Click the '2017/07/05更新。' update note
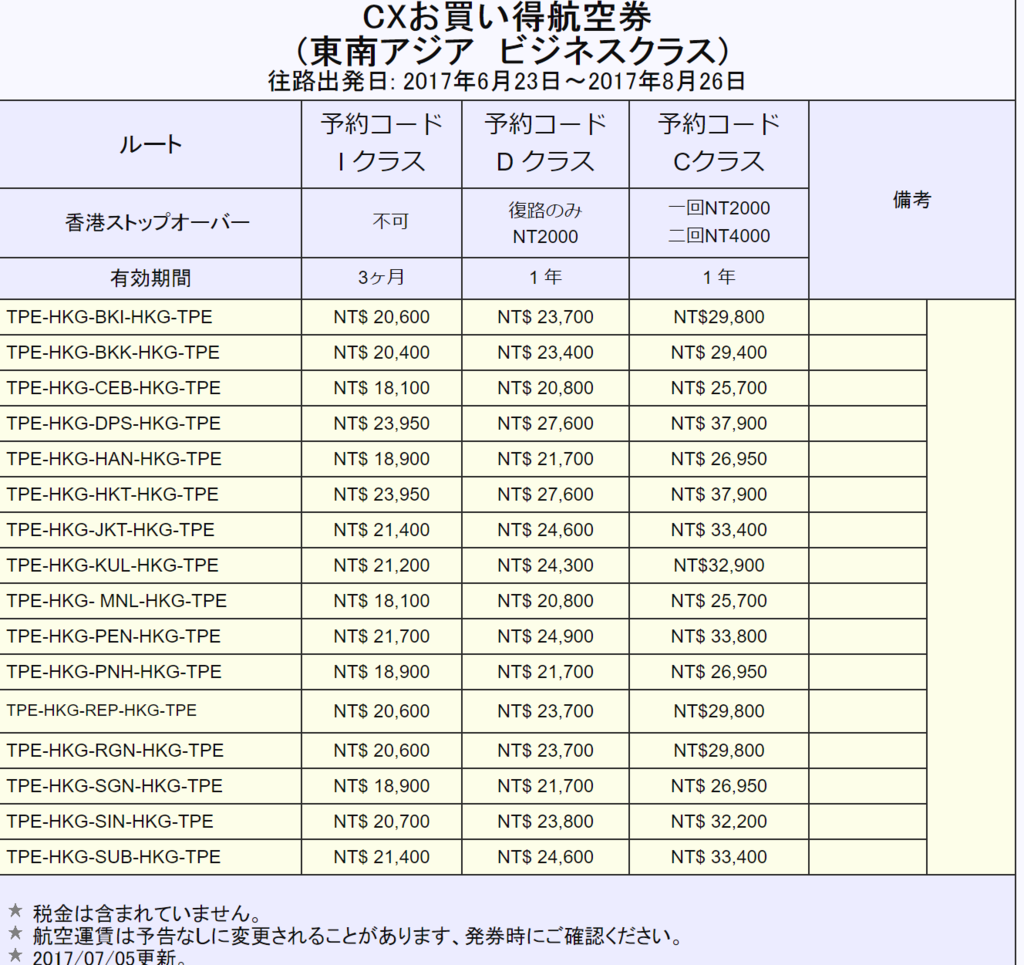The image size is (1024, 965). point(111,957)
